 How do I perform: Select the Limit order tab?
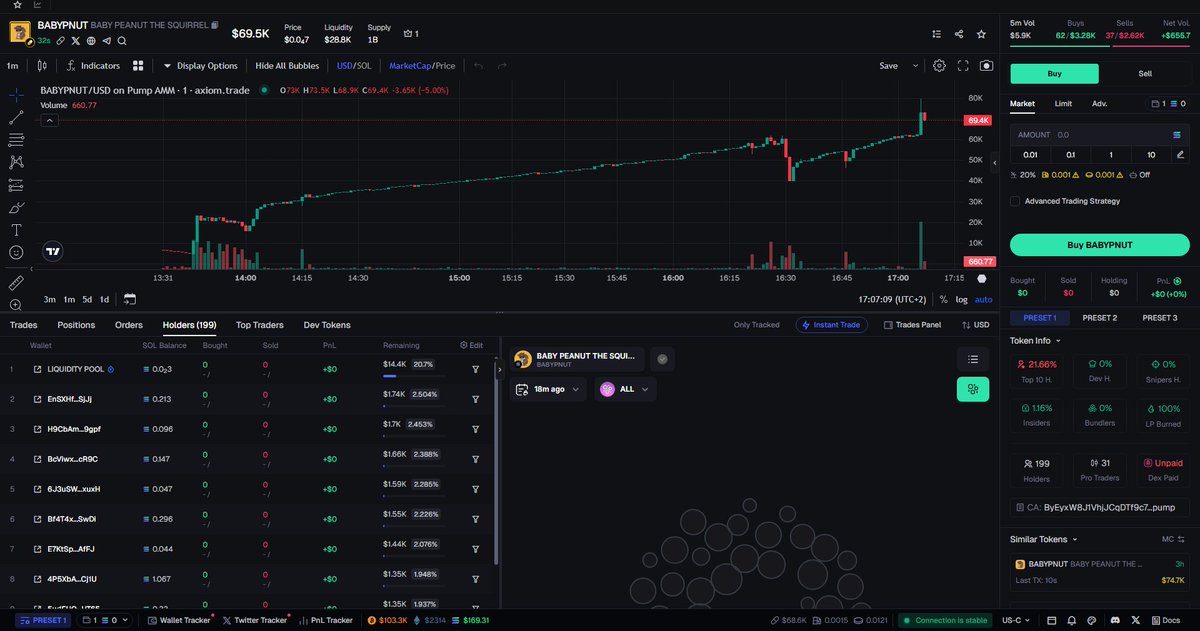pos(1064,103)
